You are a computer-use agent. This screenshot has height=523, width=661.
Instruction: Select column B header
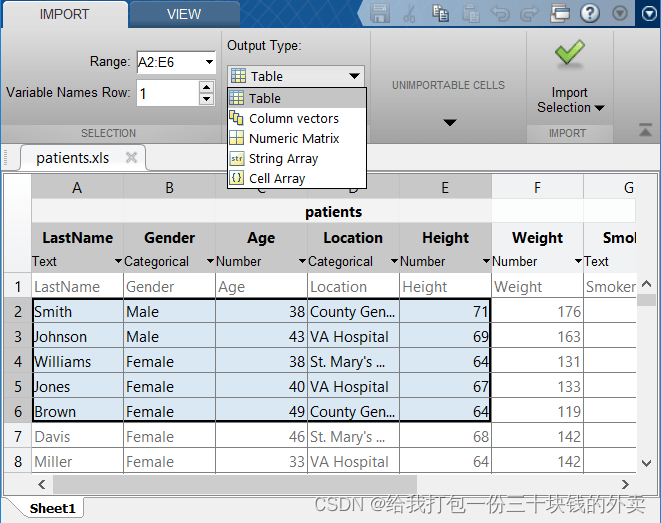coord(169,187)
